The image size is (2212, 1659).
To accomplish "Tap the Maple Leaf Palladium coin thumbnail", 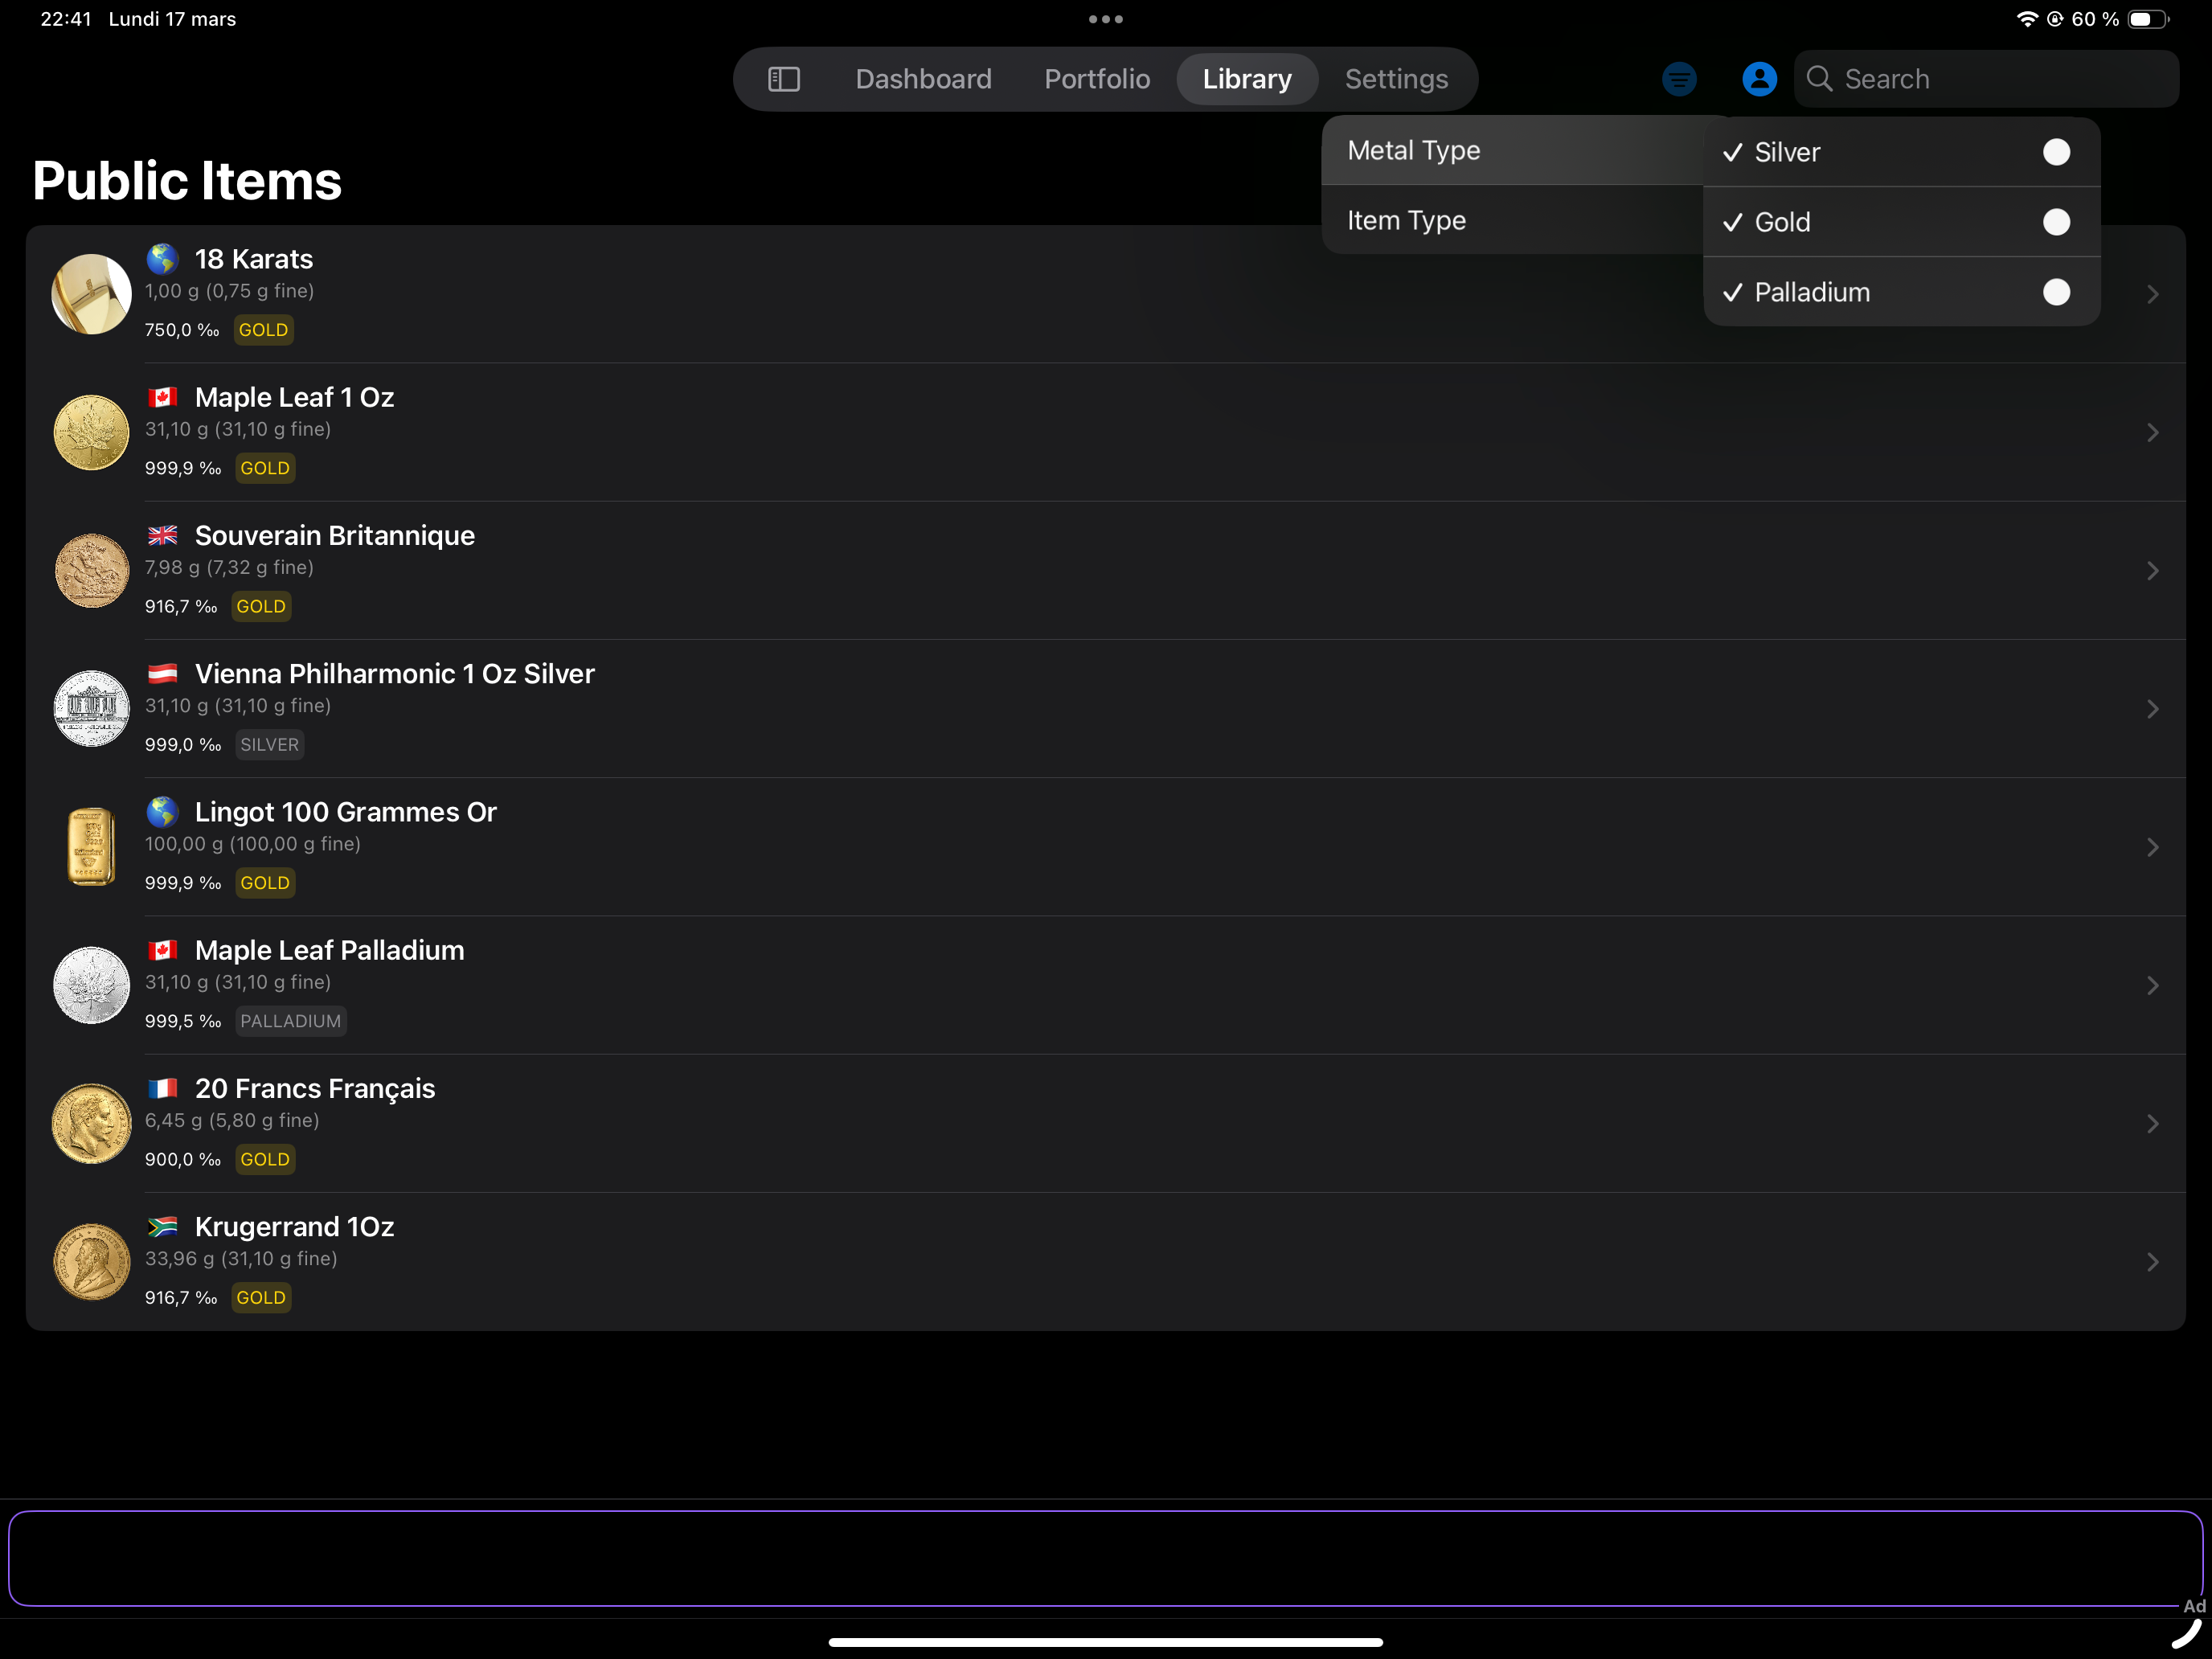I will (91, 985).
